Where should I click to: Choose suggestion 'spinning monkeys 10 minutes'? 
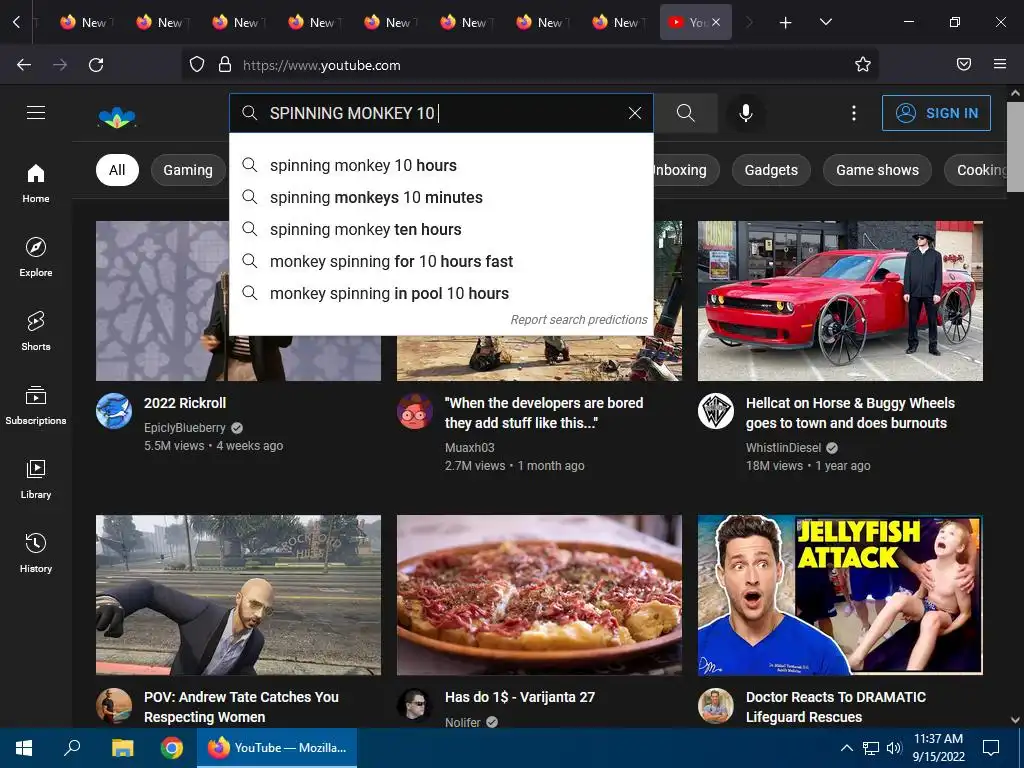click(441, 197)
